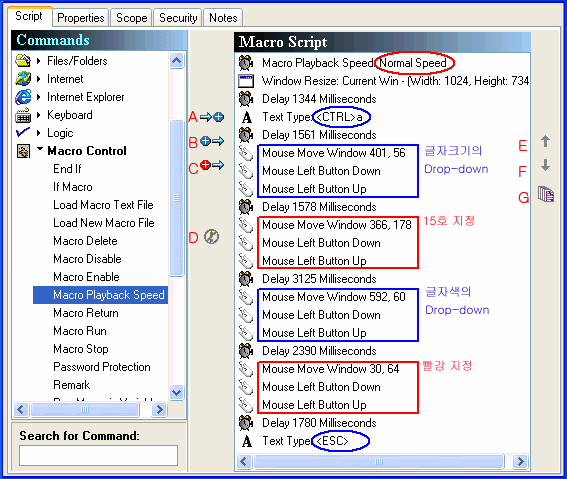Click the disable command clock icon beside D
The height and width of the screenshot is (479, 567).
[x=212, y=237]
